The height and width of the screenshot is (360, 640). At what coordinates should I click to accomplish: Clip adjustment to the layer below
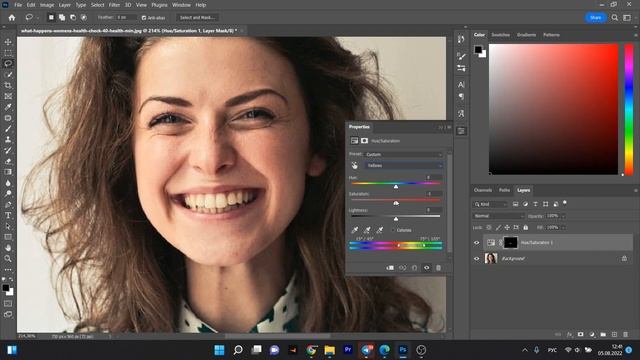(x=390, y=268)
